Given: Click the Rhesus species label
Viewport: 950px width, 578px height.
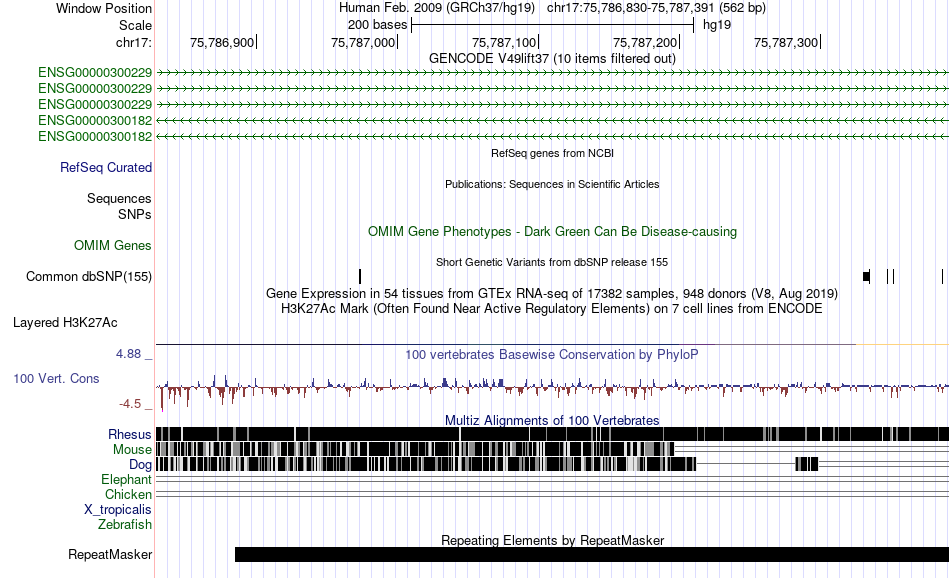Looking at the screenshot, I should (x=130, y=434).
